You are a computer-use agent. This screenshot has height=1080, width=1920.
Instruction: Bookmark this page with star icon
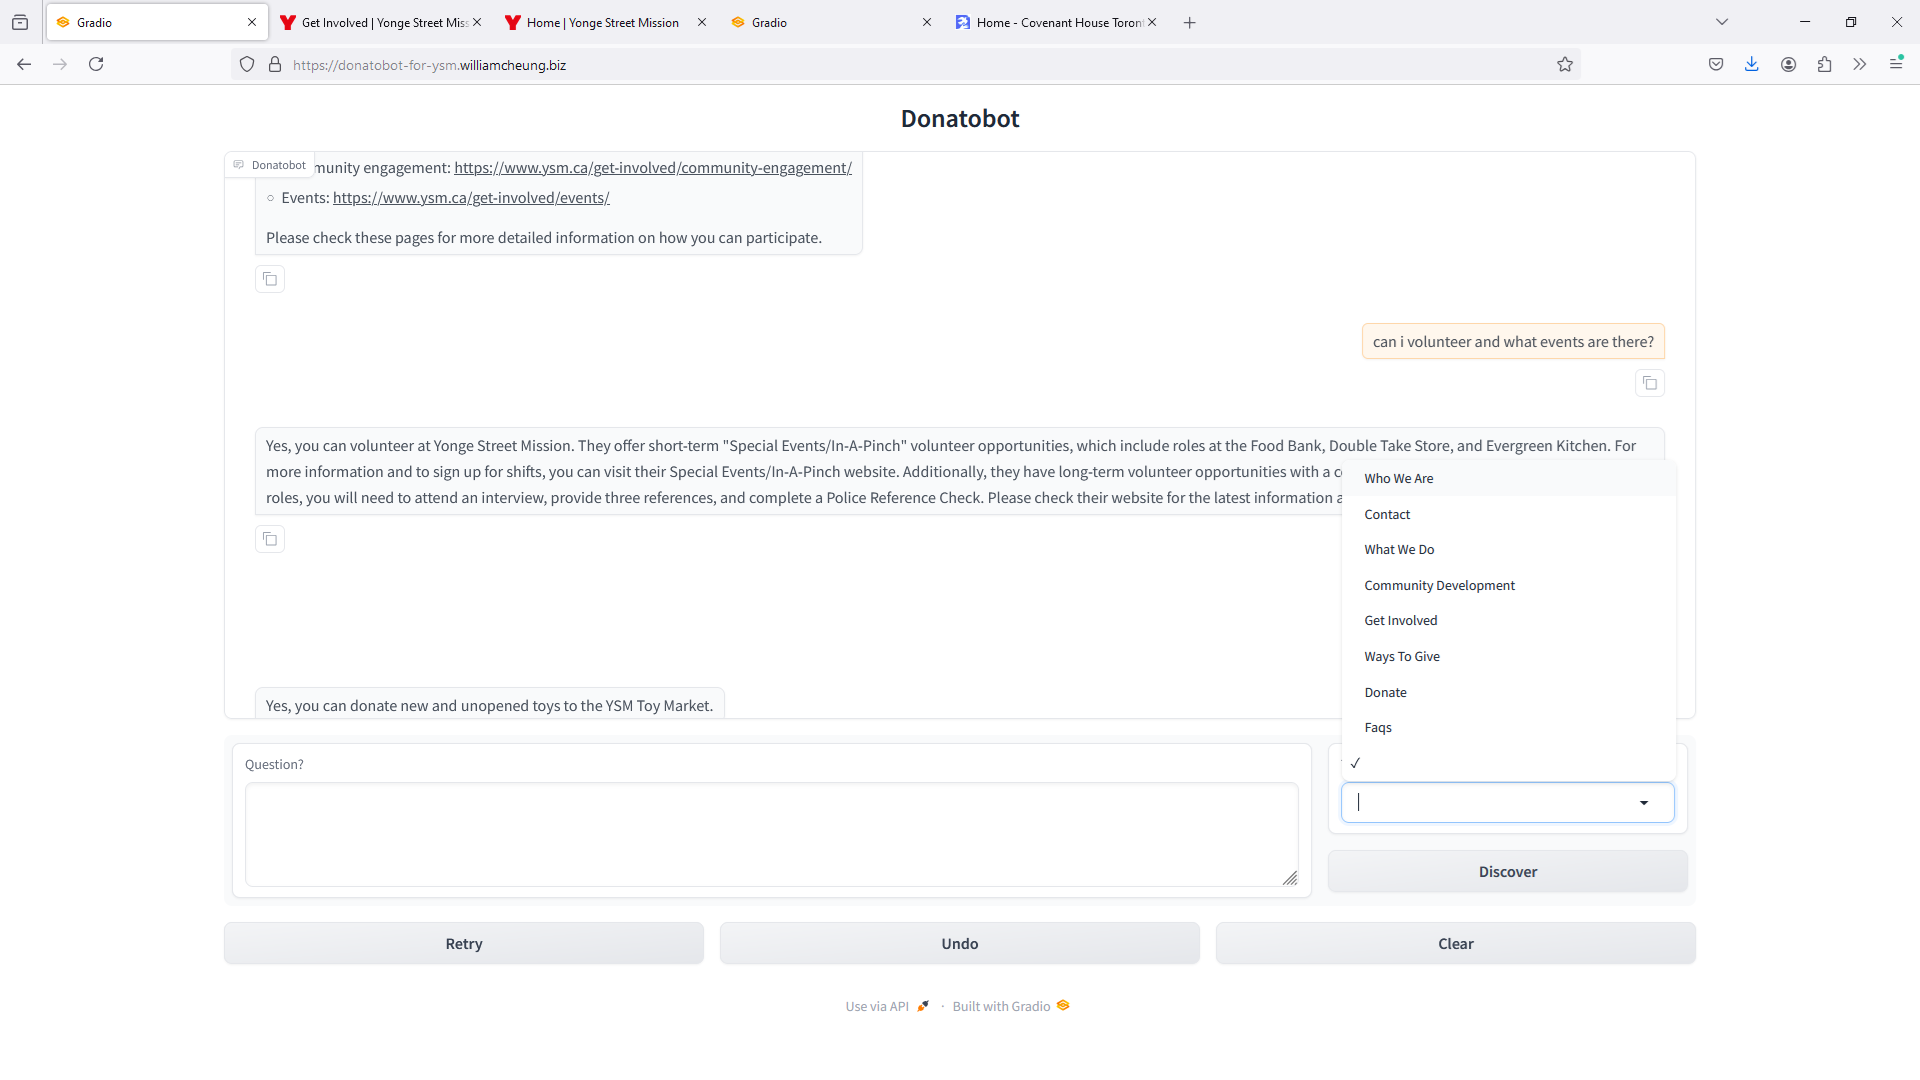click(x=1565, y=65)
